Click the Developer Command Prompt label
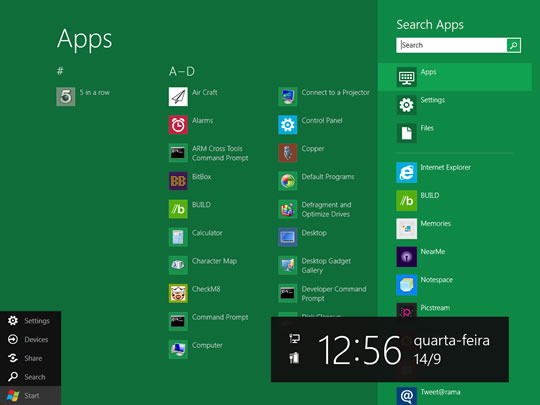This screenshot has width=540, height=405. [x=334, y=293]
